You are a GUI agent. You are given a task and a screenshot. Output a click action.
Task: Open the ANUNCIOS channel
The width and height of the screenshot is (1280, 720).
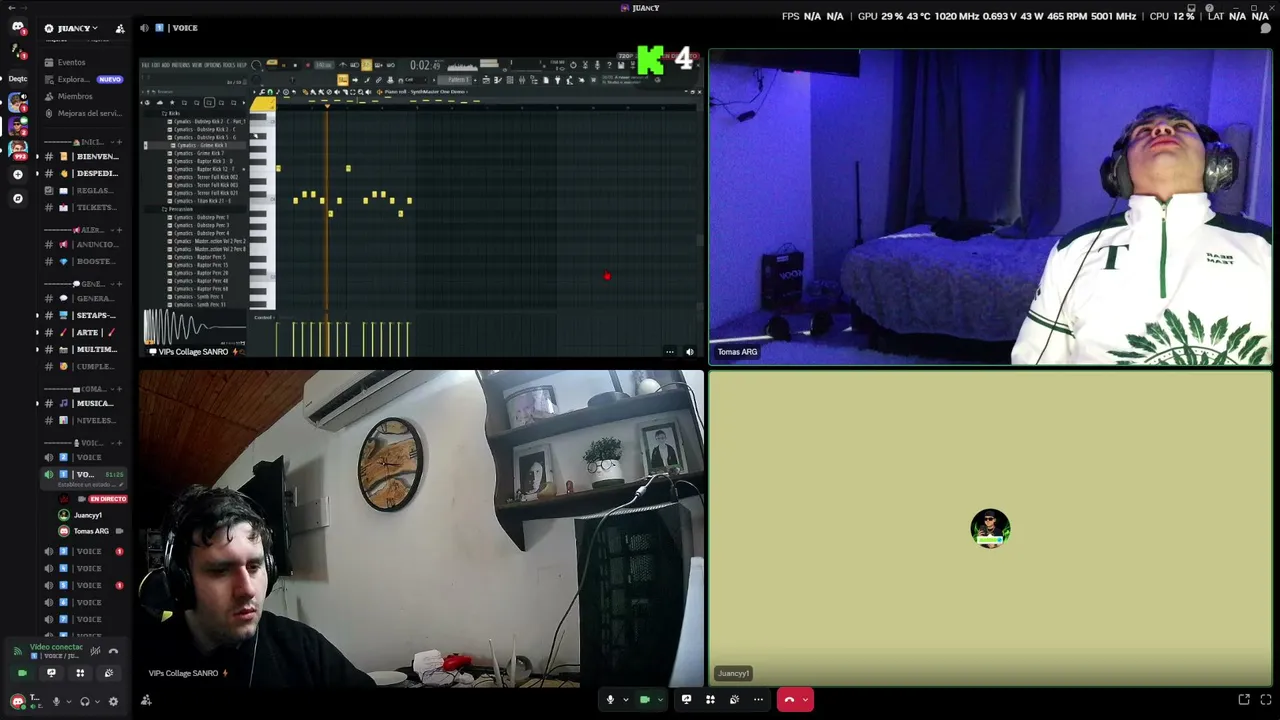coord(84,244)
